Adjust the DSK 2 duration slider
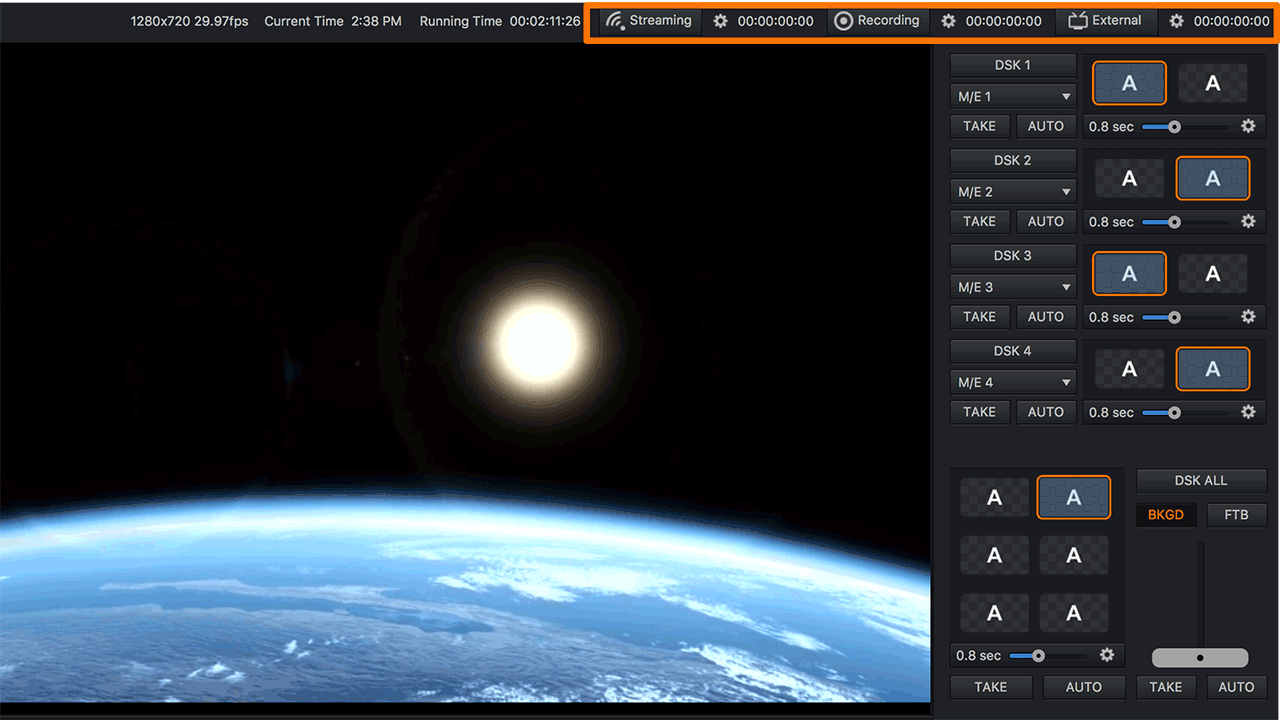This screenshot has height=720, width=1280. (x=1185, y=222)
